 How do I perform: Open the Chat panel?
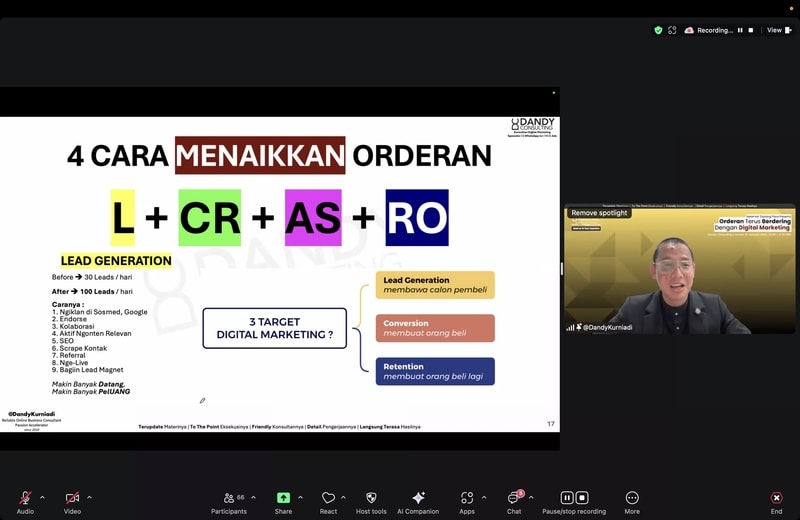coord(513,498)
